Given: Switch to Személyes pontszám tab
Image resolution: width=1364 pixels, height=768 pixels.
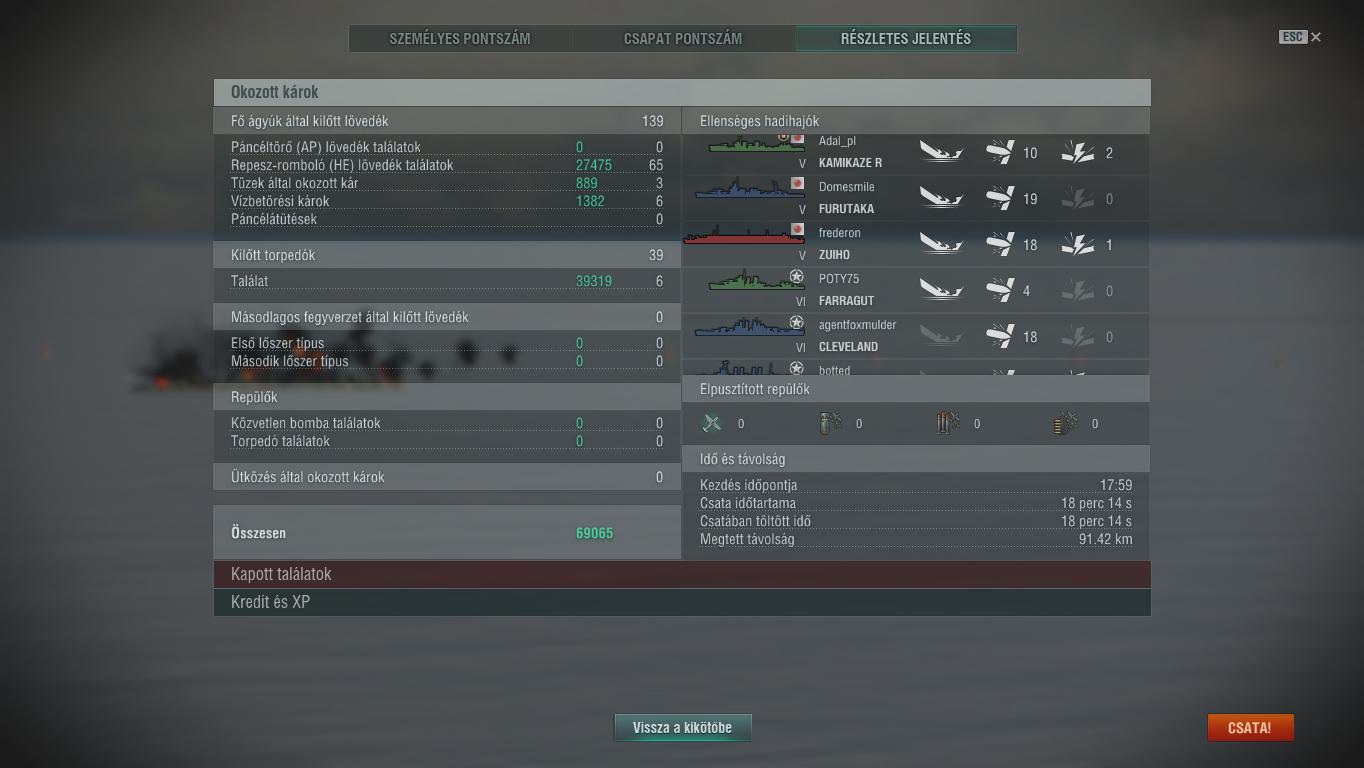Looking at the screenshot, I should click(460, 39).
